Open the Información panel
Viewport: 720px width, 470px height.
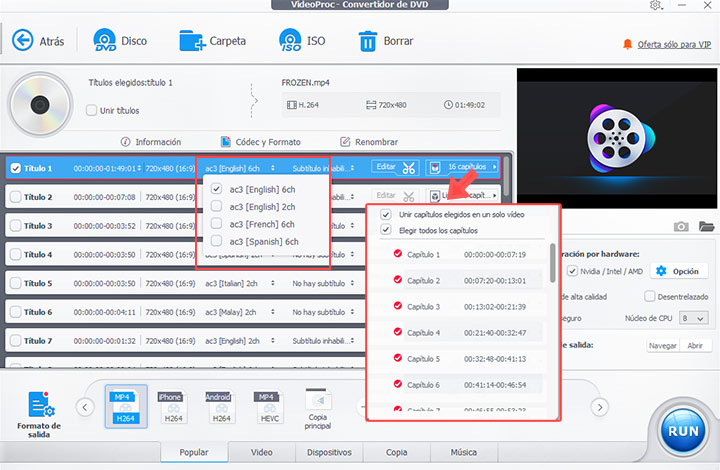click(x=151, y=142)
